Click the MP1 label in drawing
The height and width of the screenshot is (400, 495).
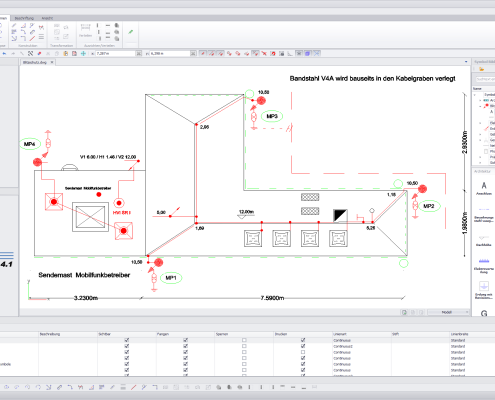171,278
